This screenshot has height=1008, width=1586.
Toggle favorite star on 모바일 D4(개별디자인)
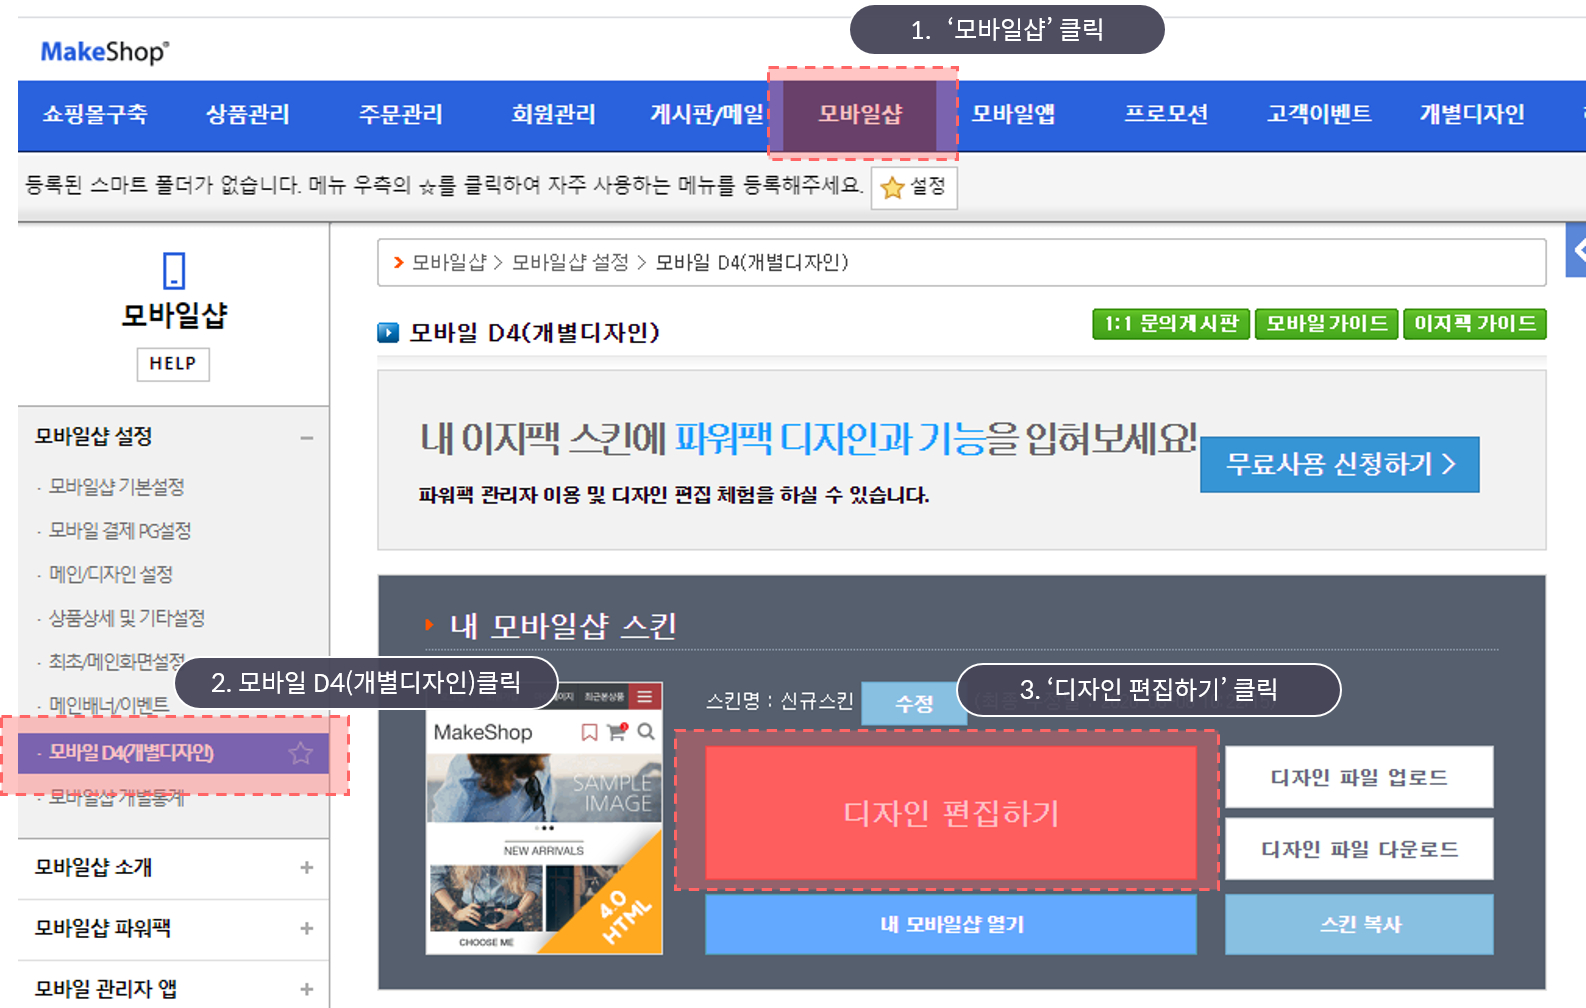[300, 753]
